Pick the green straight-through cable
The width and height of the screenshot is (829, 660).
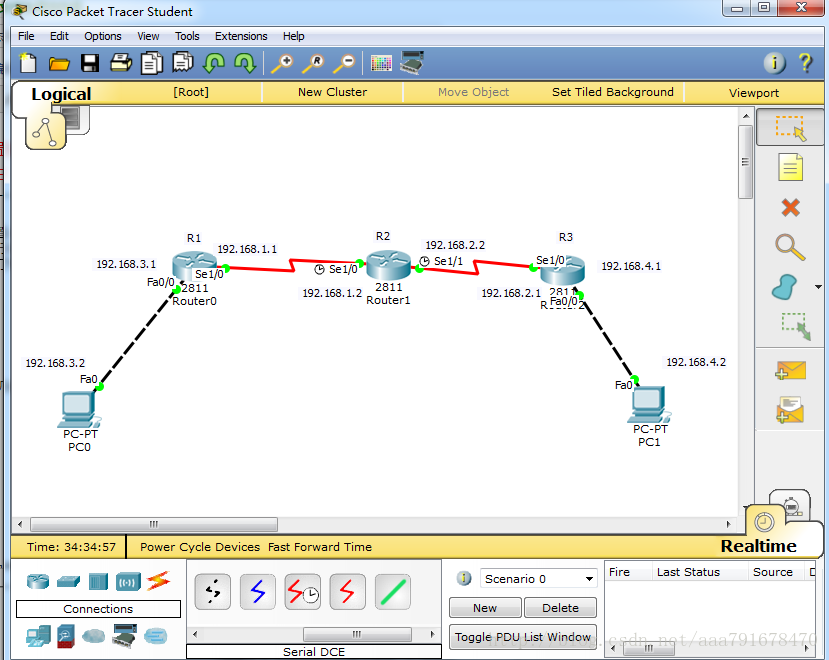pos(392,592)
